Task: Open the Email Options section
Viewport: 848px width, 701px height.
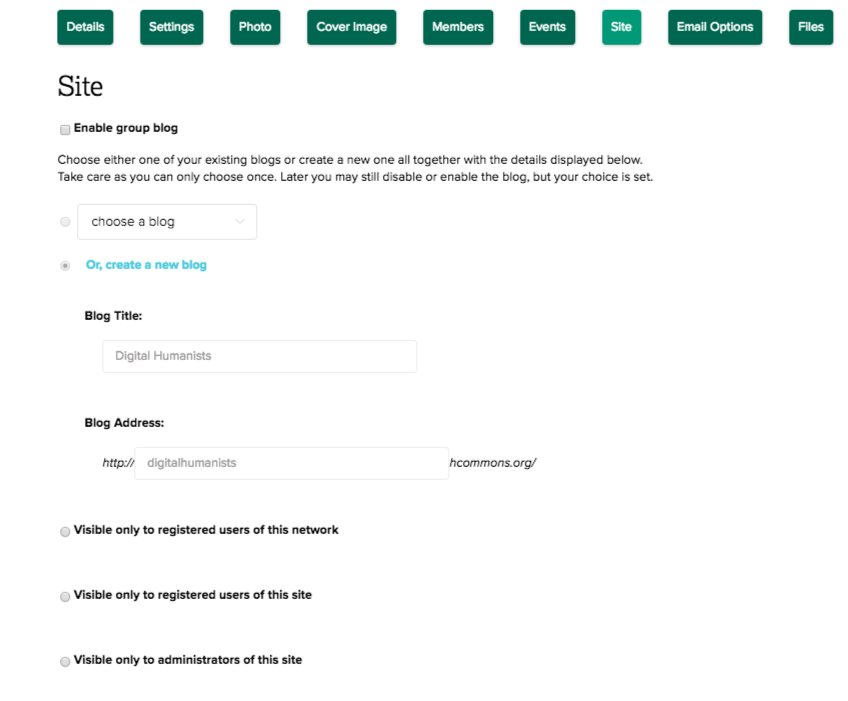Action: click(714, 27)
